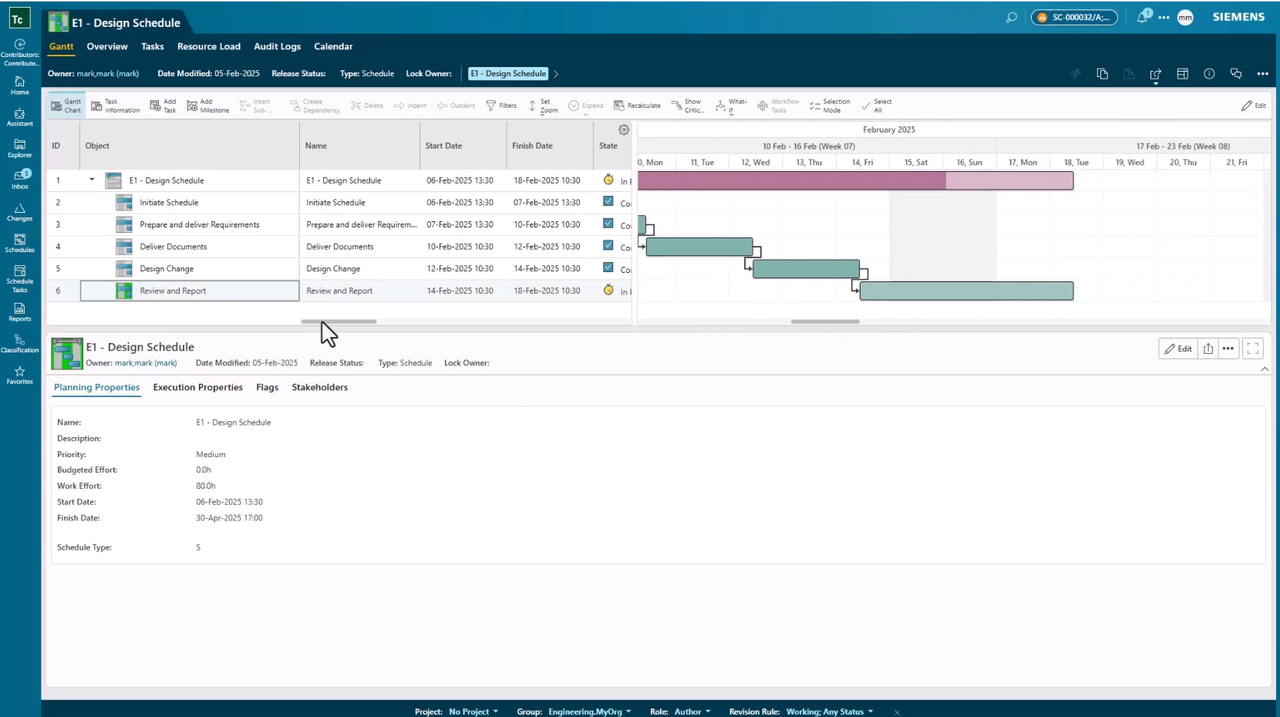Switch to the Audit Logs tab
Viewport: 1280px width, 717px height.
tap(277, 46)
